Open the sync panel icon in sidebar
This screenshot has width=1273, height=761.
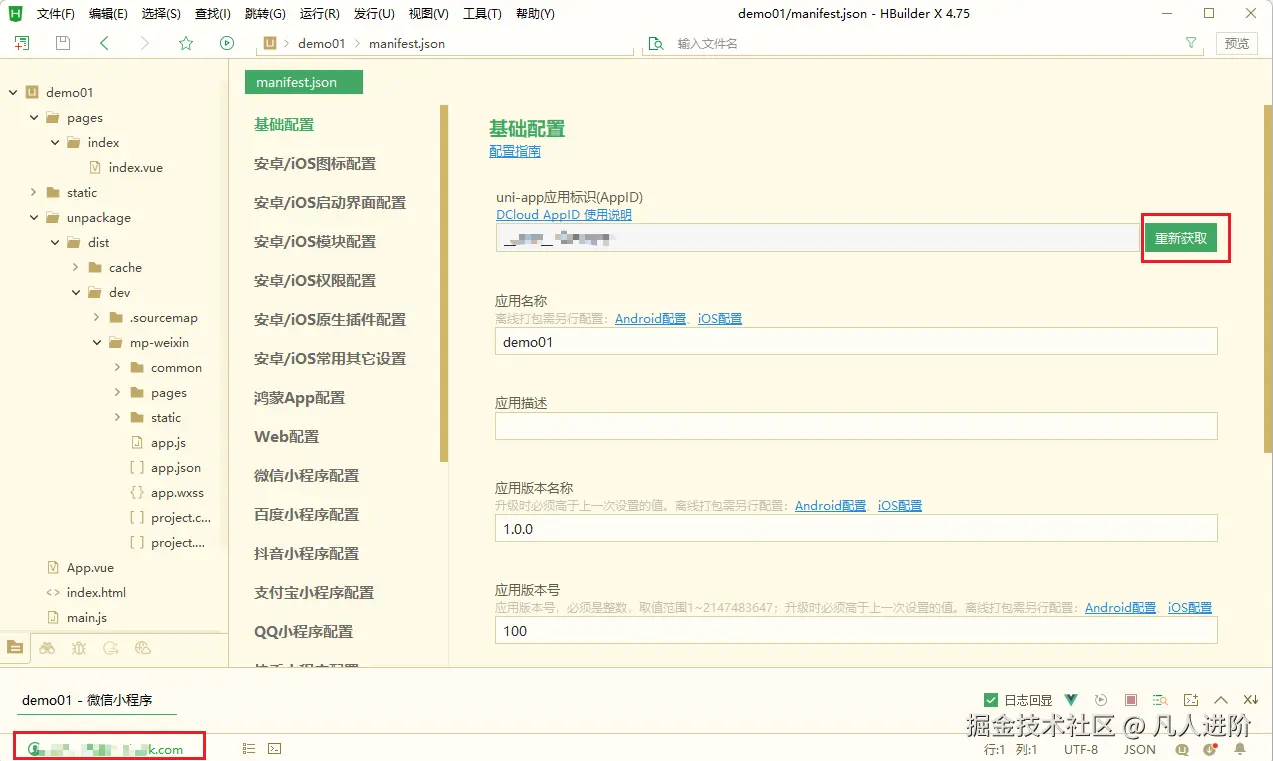tap(111, 648)
